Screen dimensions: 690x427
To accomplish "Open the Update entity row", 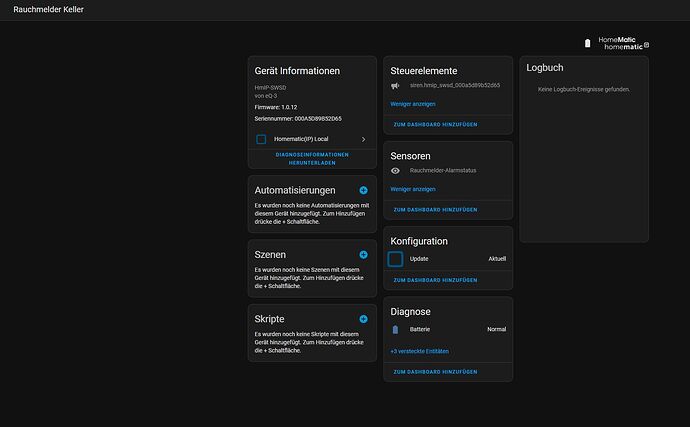I will [x=448, y=259].
